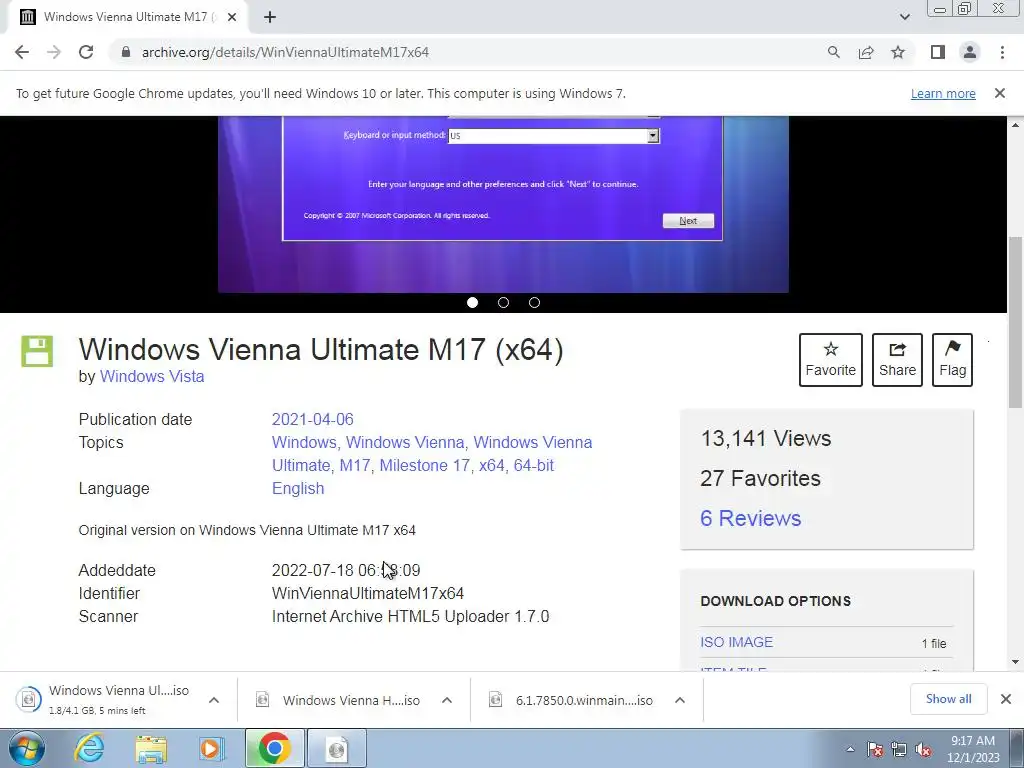Flag this archive item
This screenshot has height=768, width=1024.
pos(952,360)
